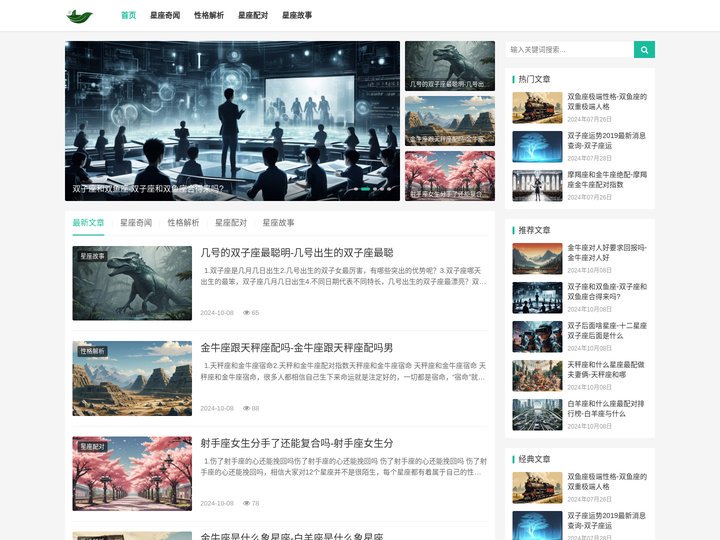
Task: Click market crowd thumbnail in 推荐文章
Action: 537,376
